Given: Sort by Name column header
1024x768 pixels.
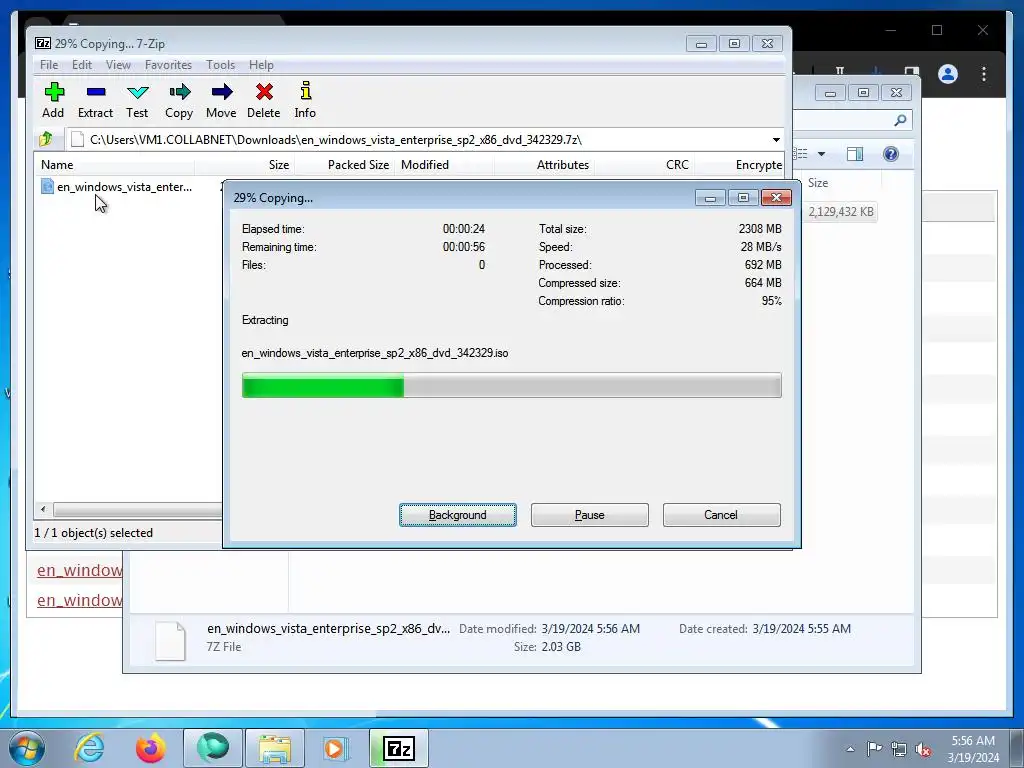Looking at the screenshot, I should pyautogui.click(x=114, y=165).
